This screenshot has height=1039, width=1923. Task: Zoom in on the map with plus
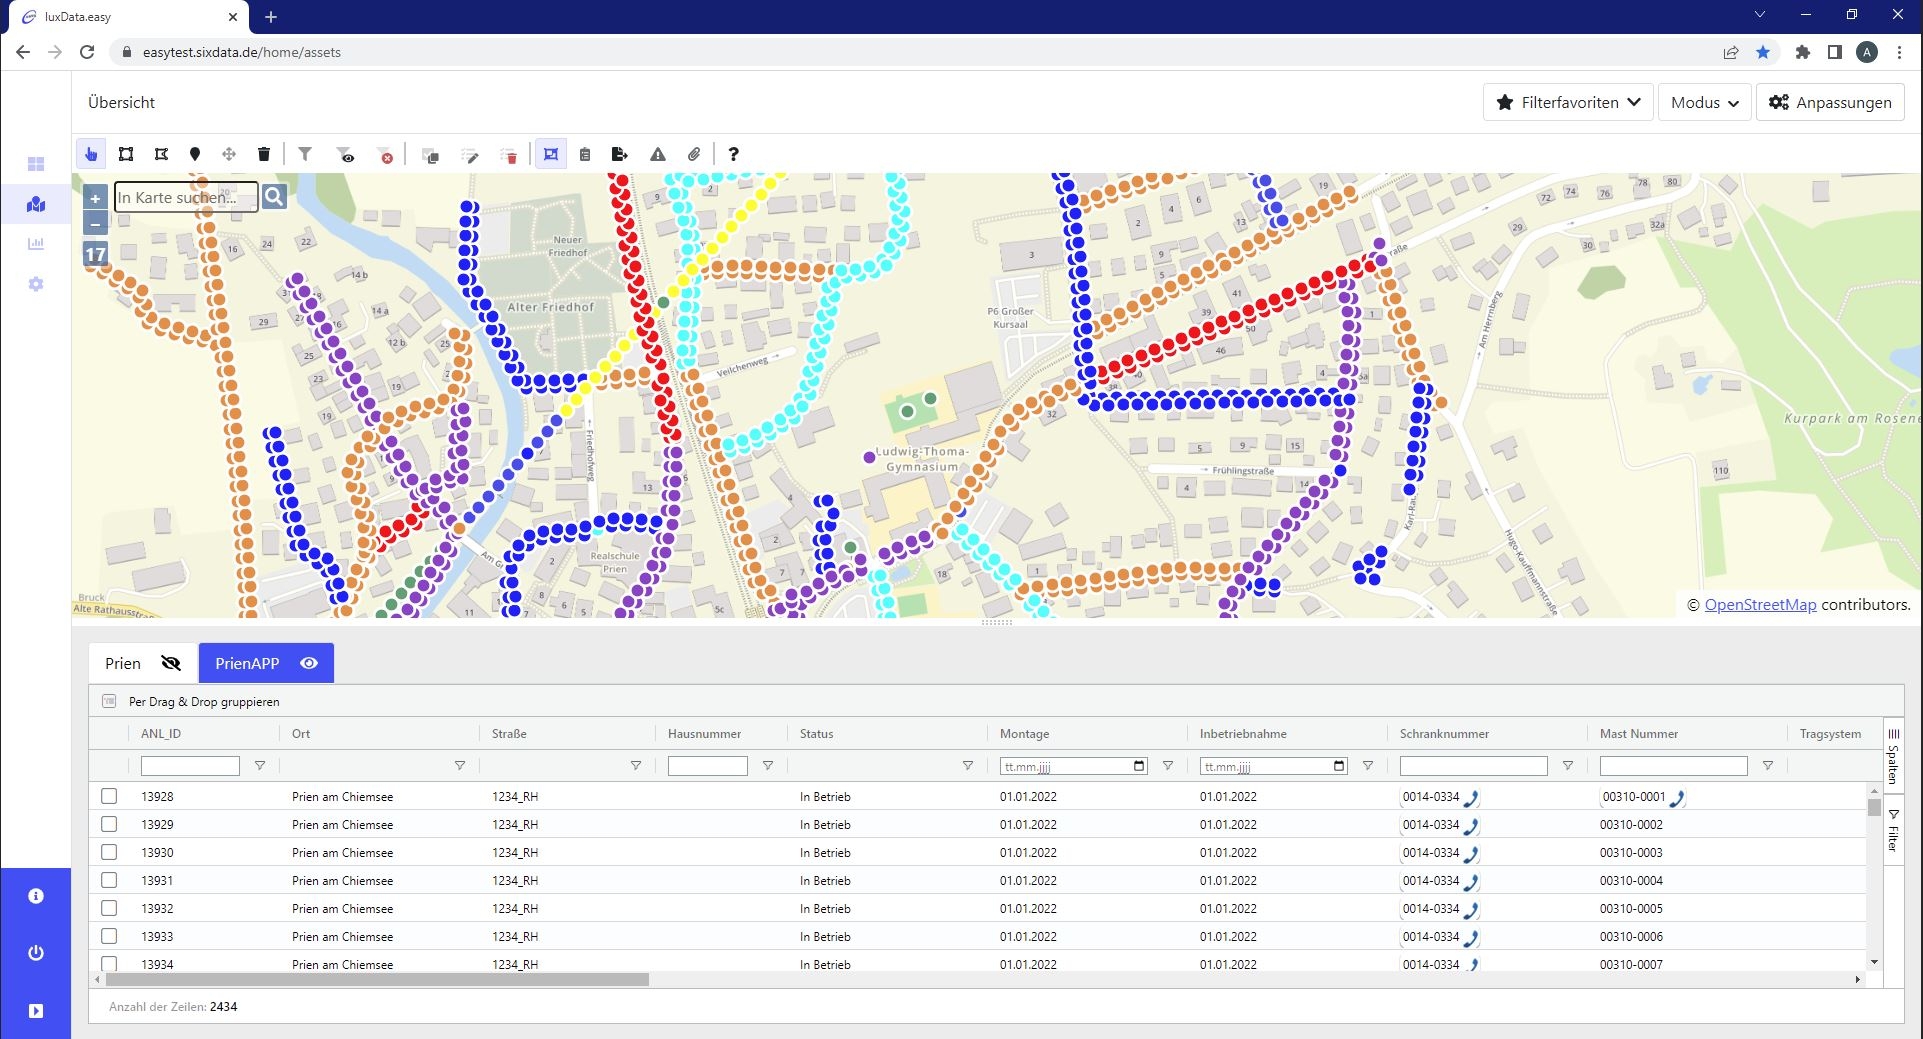95,198
